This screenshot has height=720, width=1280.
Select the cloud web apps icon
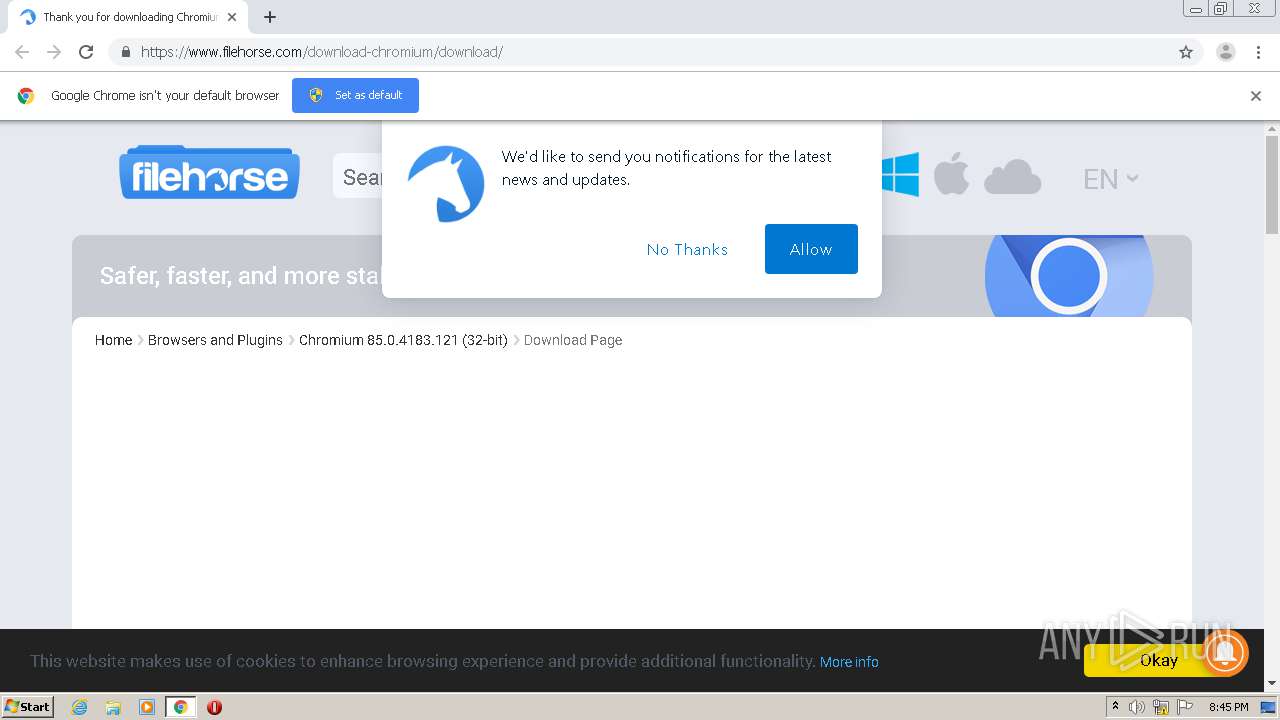[x=1012, y=177]
